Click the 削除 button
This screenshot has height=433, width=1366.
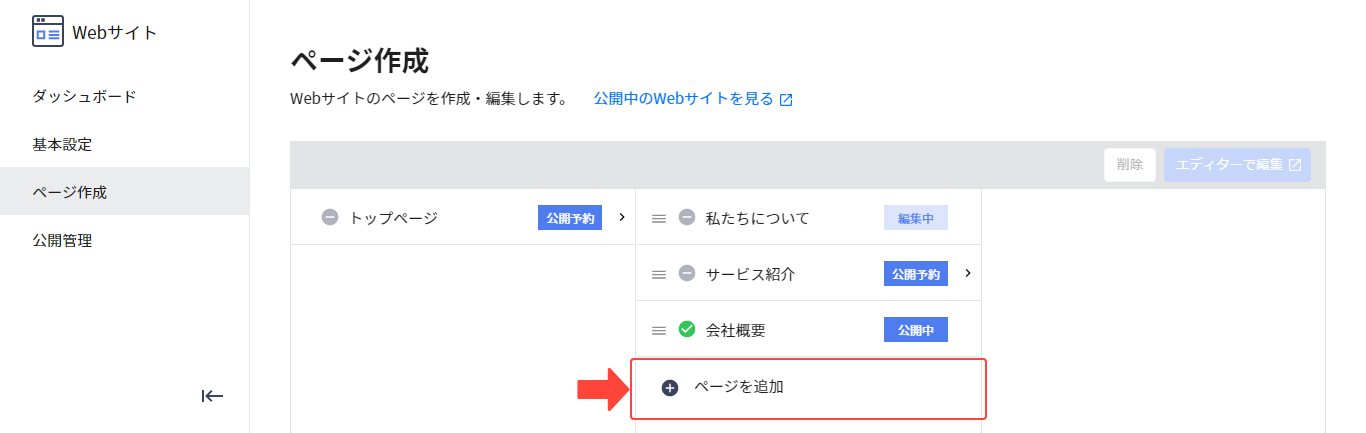(1130, 165)
